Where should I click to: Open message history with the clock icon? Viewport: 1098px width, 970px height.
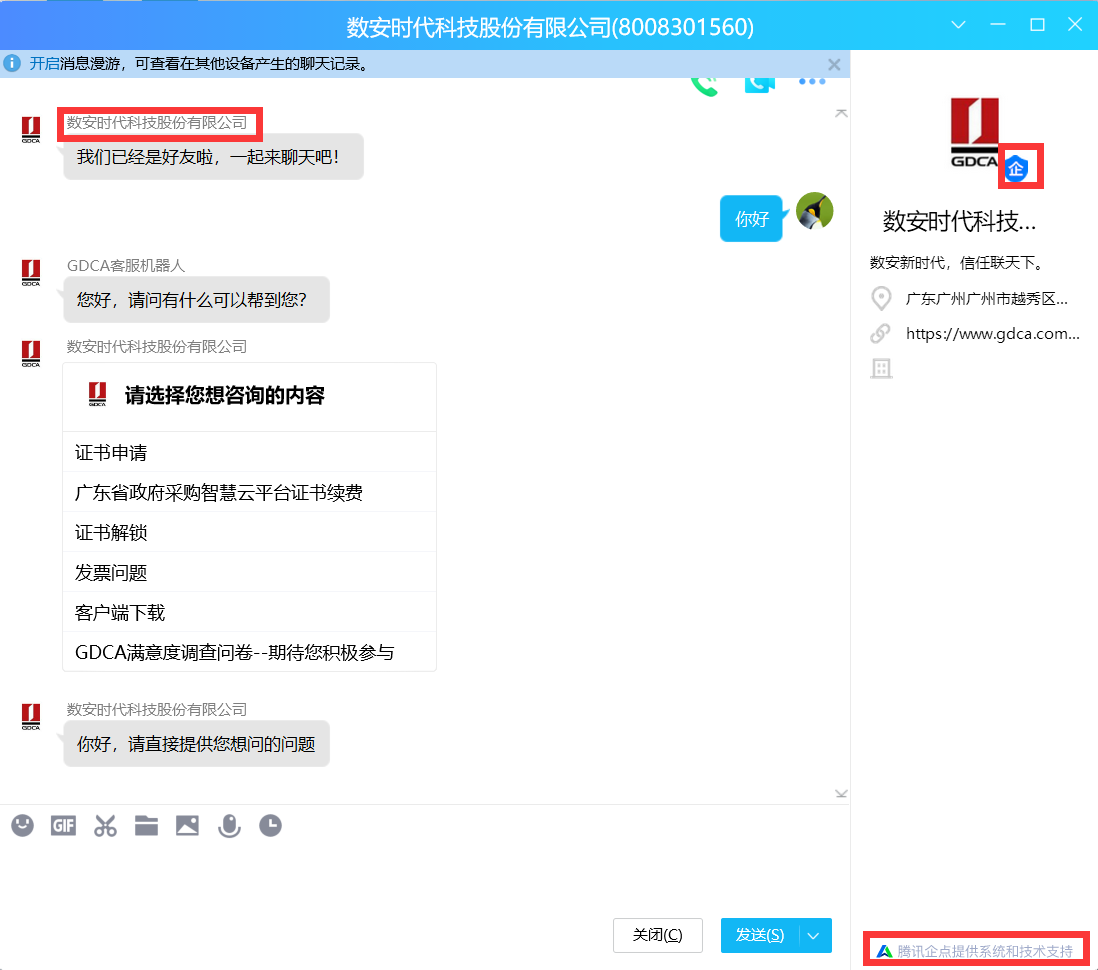270,826
